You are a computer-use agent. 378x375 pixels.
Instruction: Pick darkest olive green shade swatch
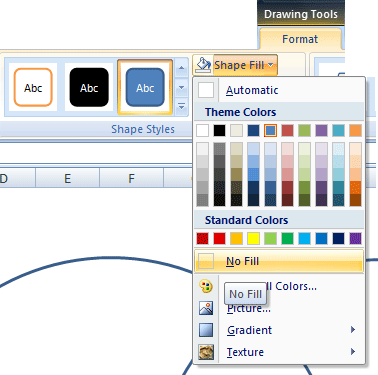(x=304, y=200)
